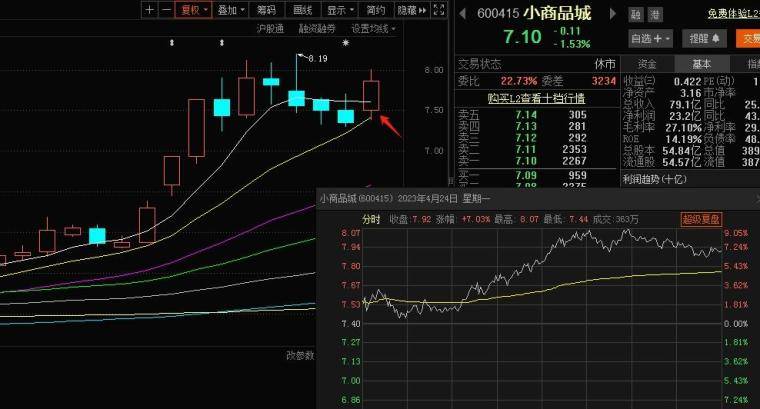Go to next stock with right arrow

(x=613, y=13)
